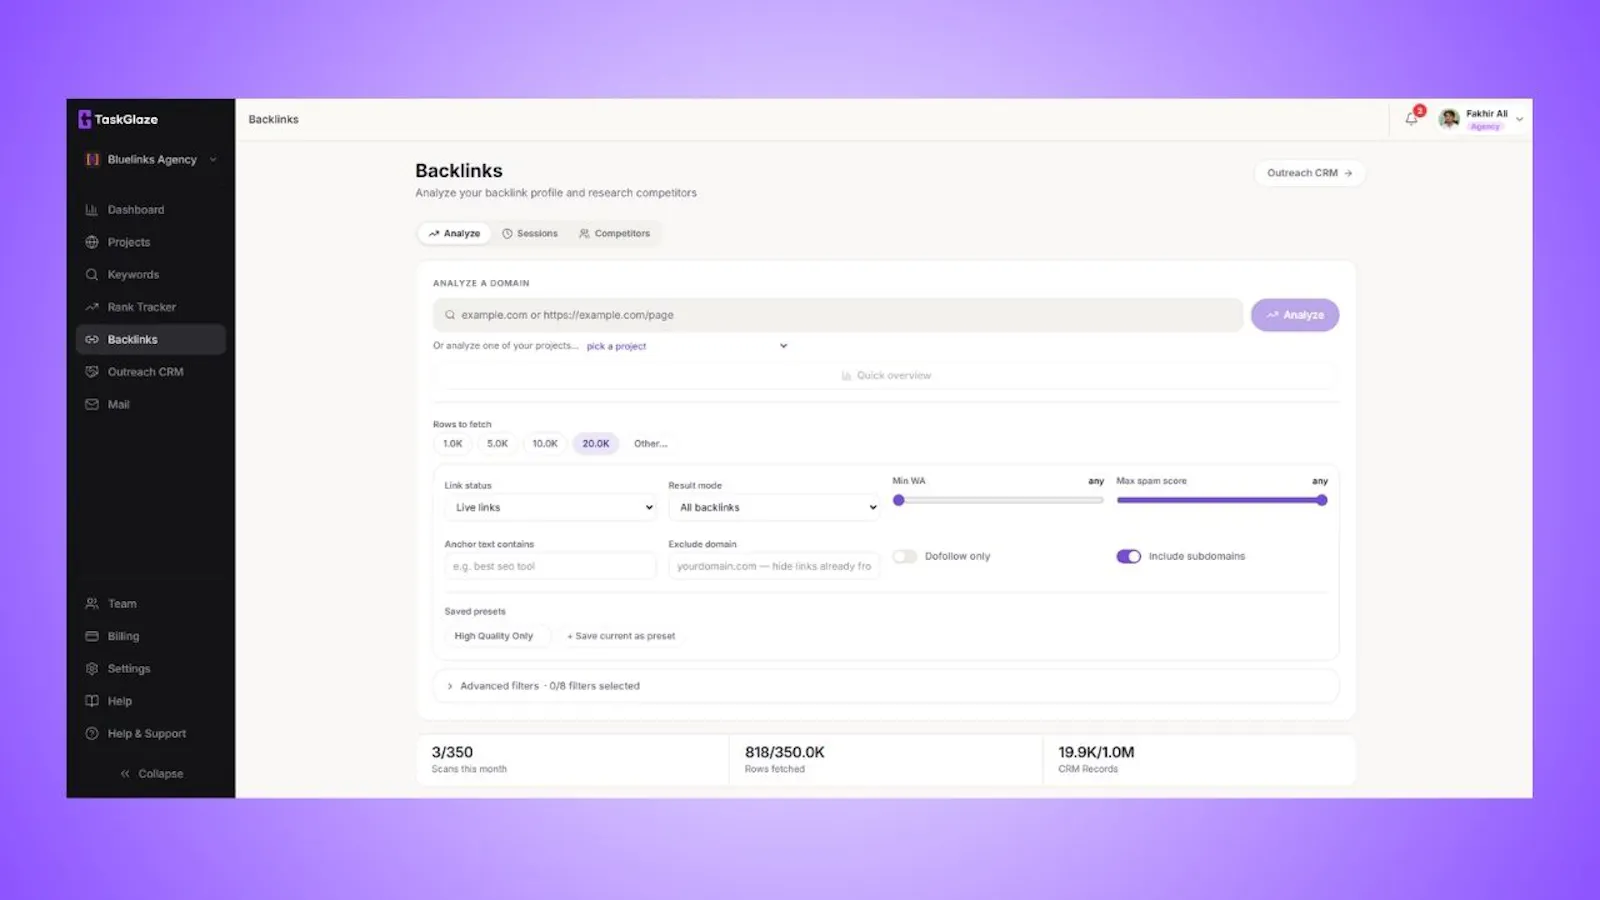Enable the Dofollow only toggle
The height and width of the screenshot is (900, 1600).
905,556
